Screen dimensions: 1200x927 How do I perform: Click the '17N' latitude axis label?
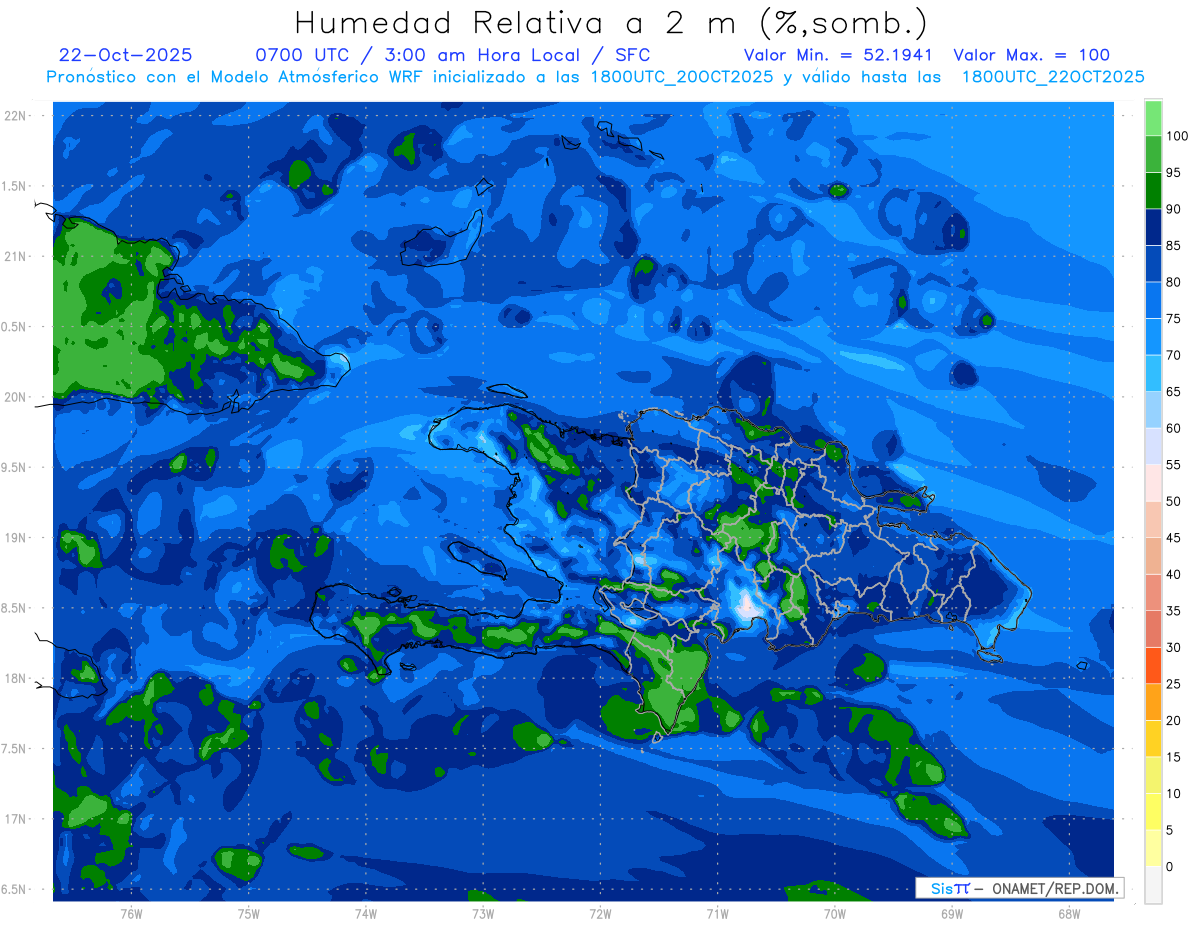[x=15, y=819]
